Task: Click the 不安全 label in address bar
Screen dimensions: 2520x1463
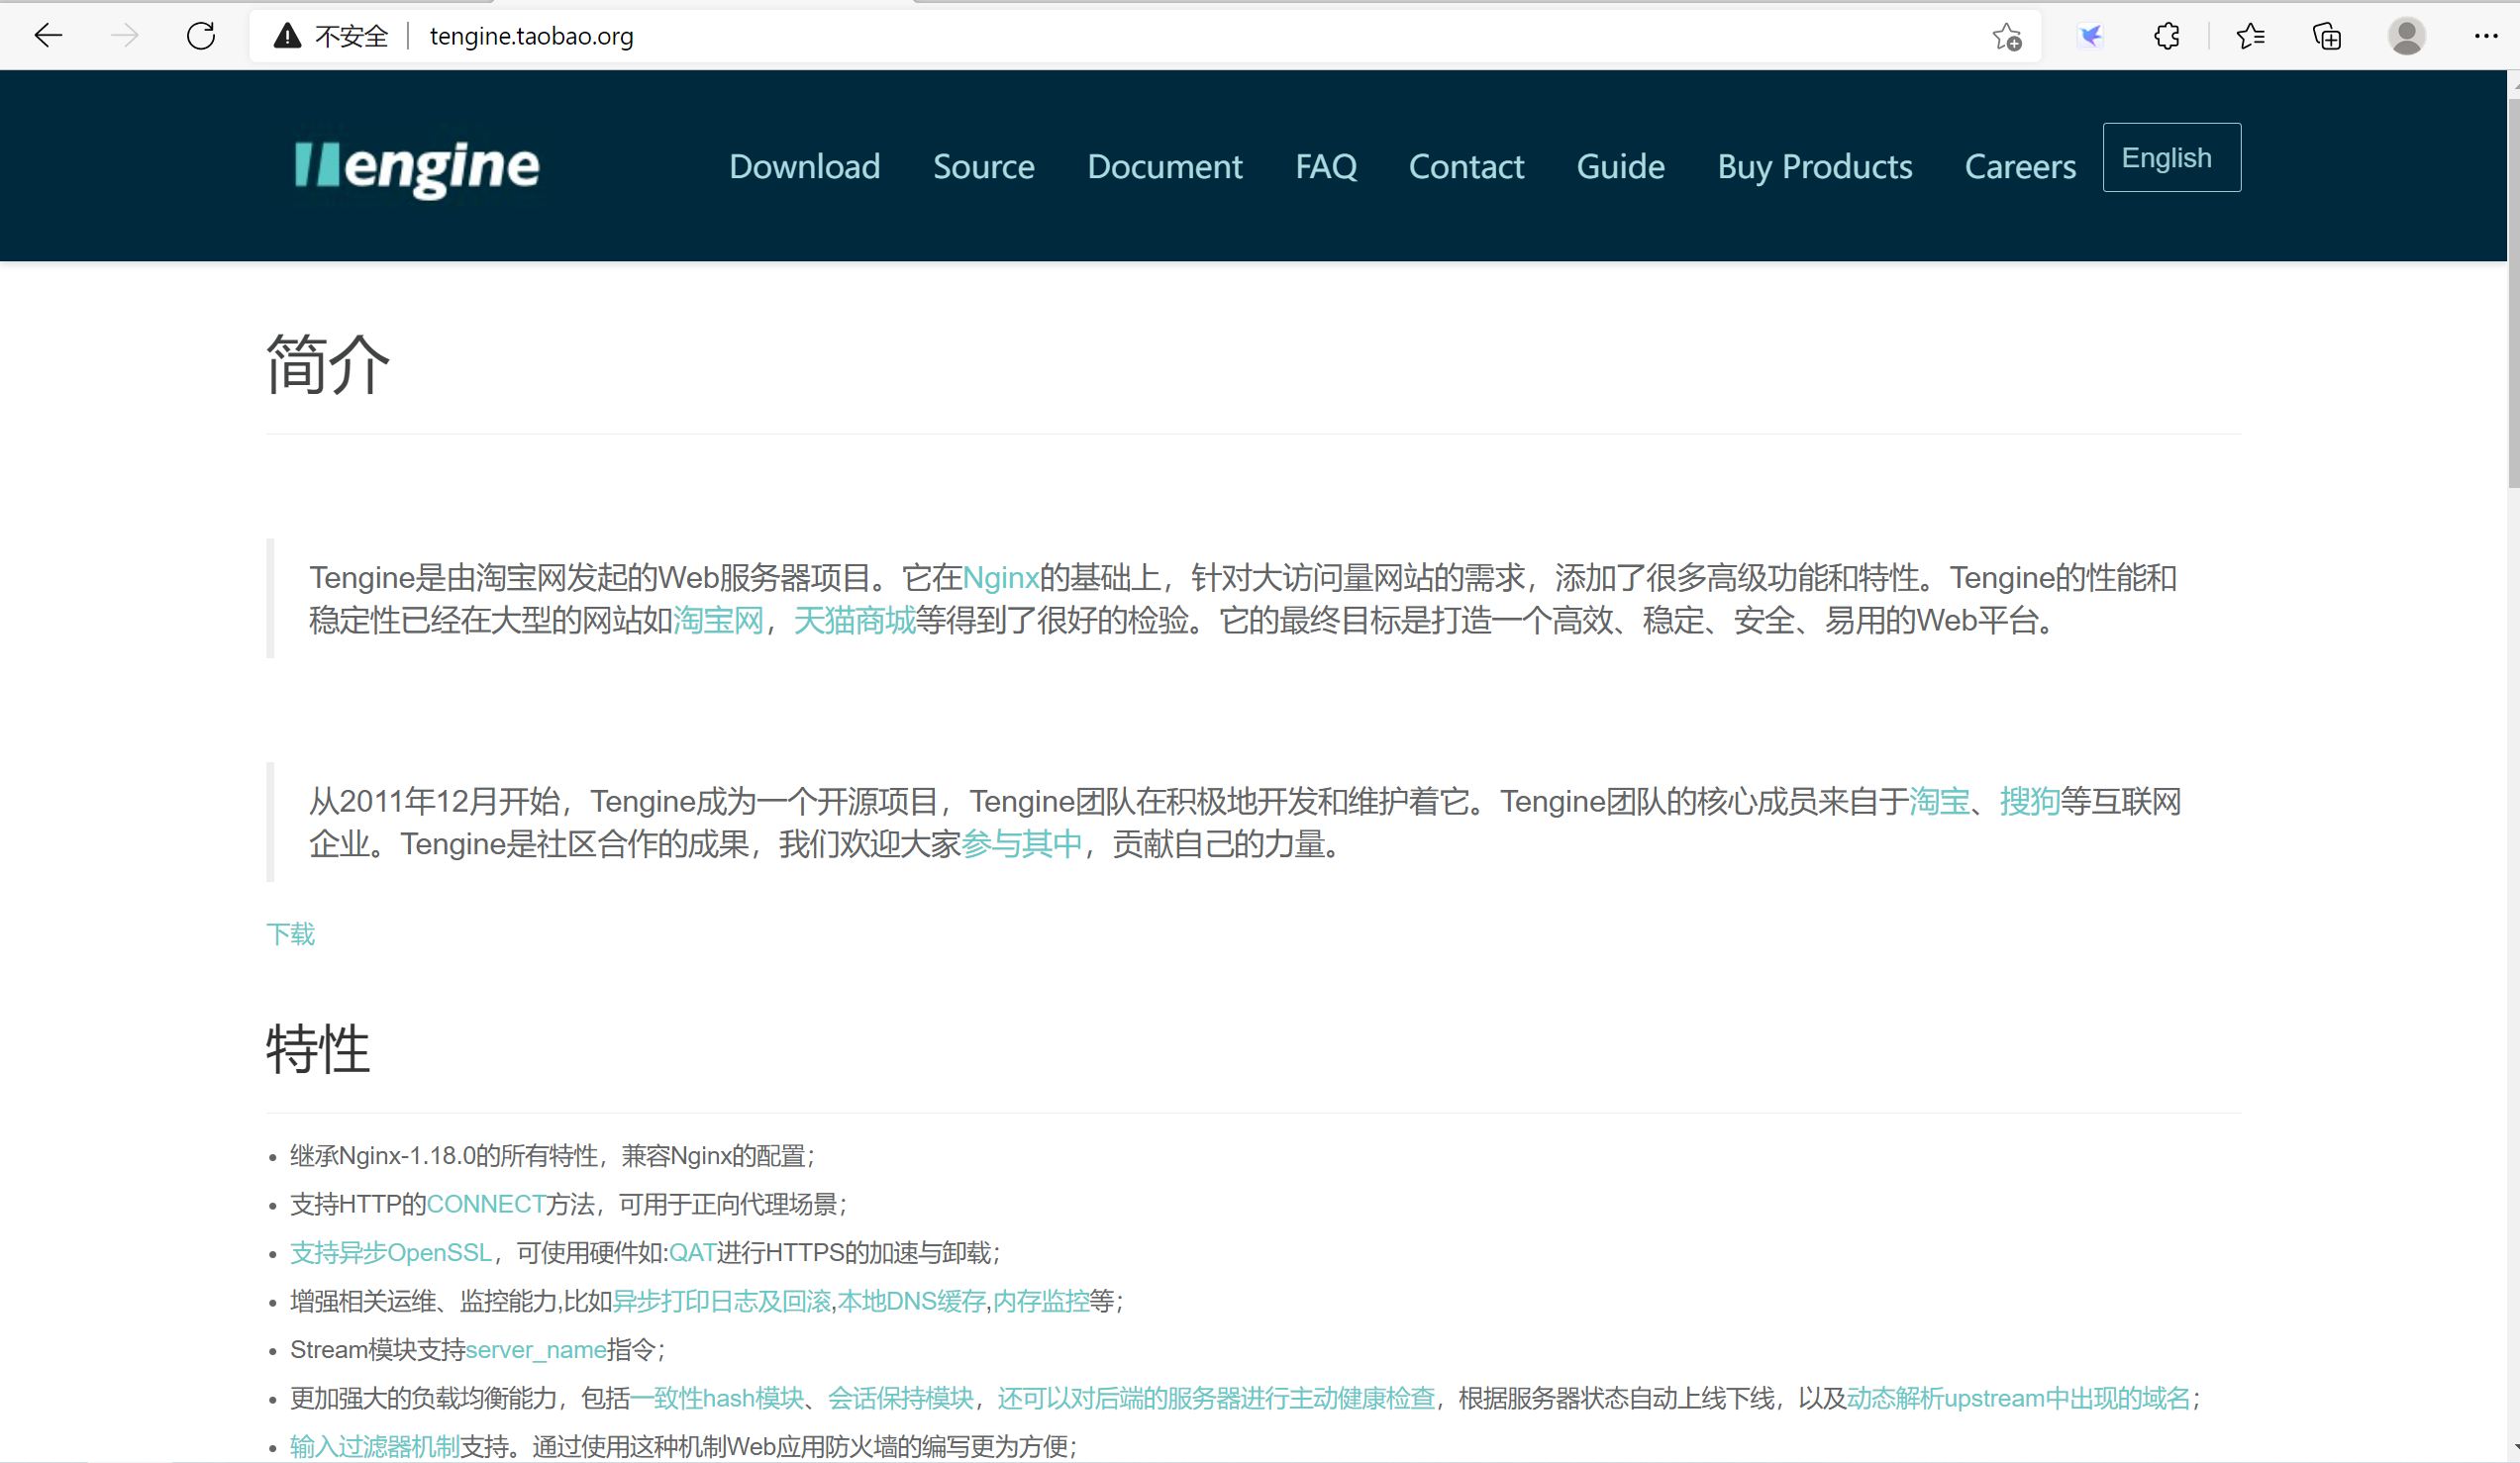Action: [x=351, y=36]
